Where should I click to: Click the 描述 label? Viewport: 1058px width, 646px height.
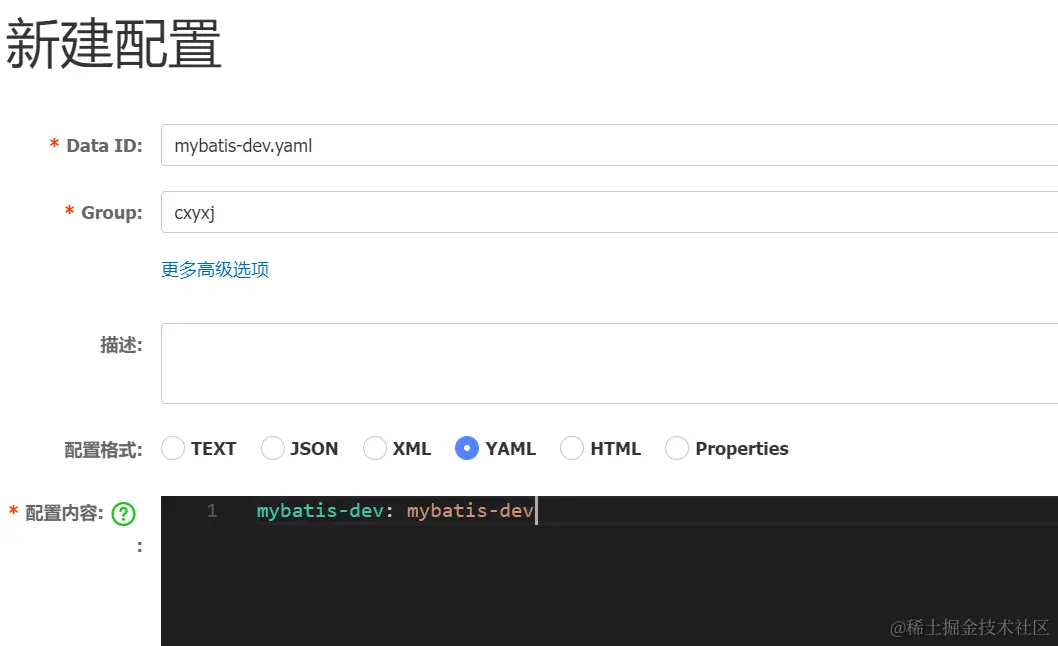coord(121,345)
